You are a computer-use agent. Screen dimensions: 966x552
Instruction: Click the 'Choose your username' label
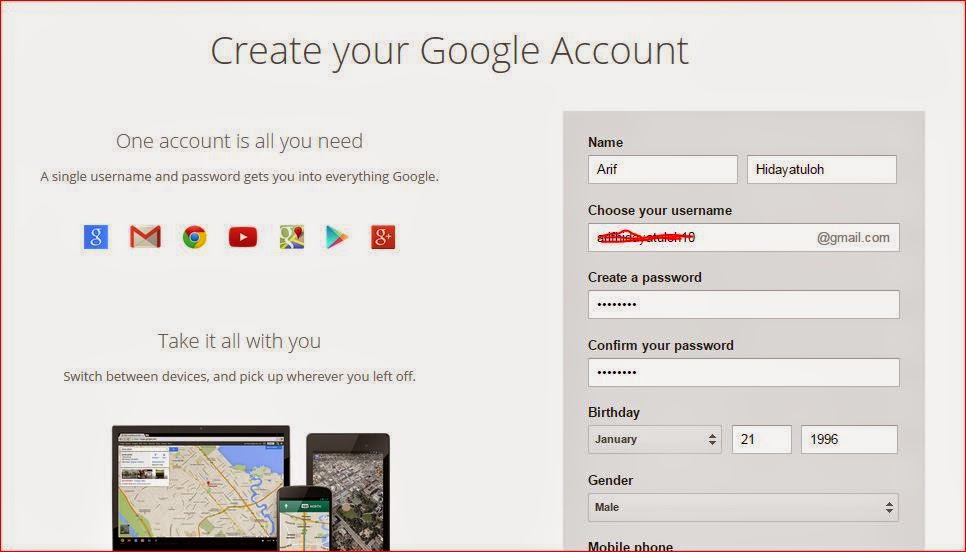point(660,210)
